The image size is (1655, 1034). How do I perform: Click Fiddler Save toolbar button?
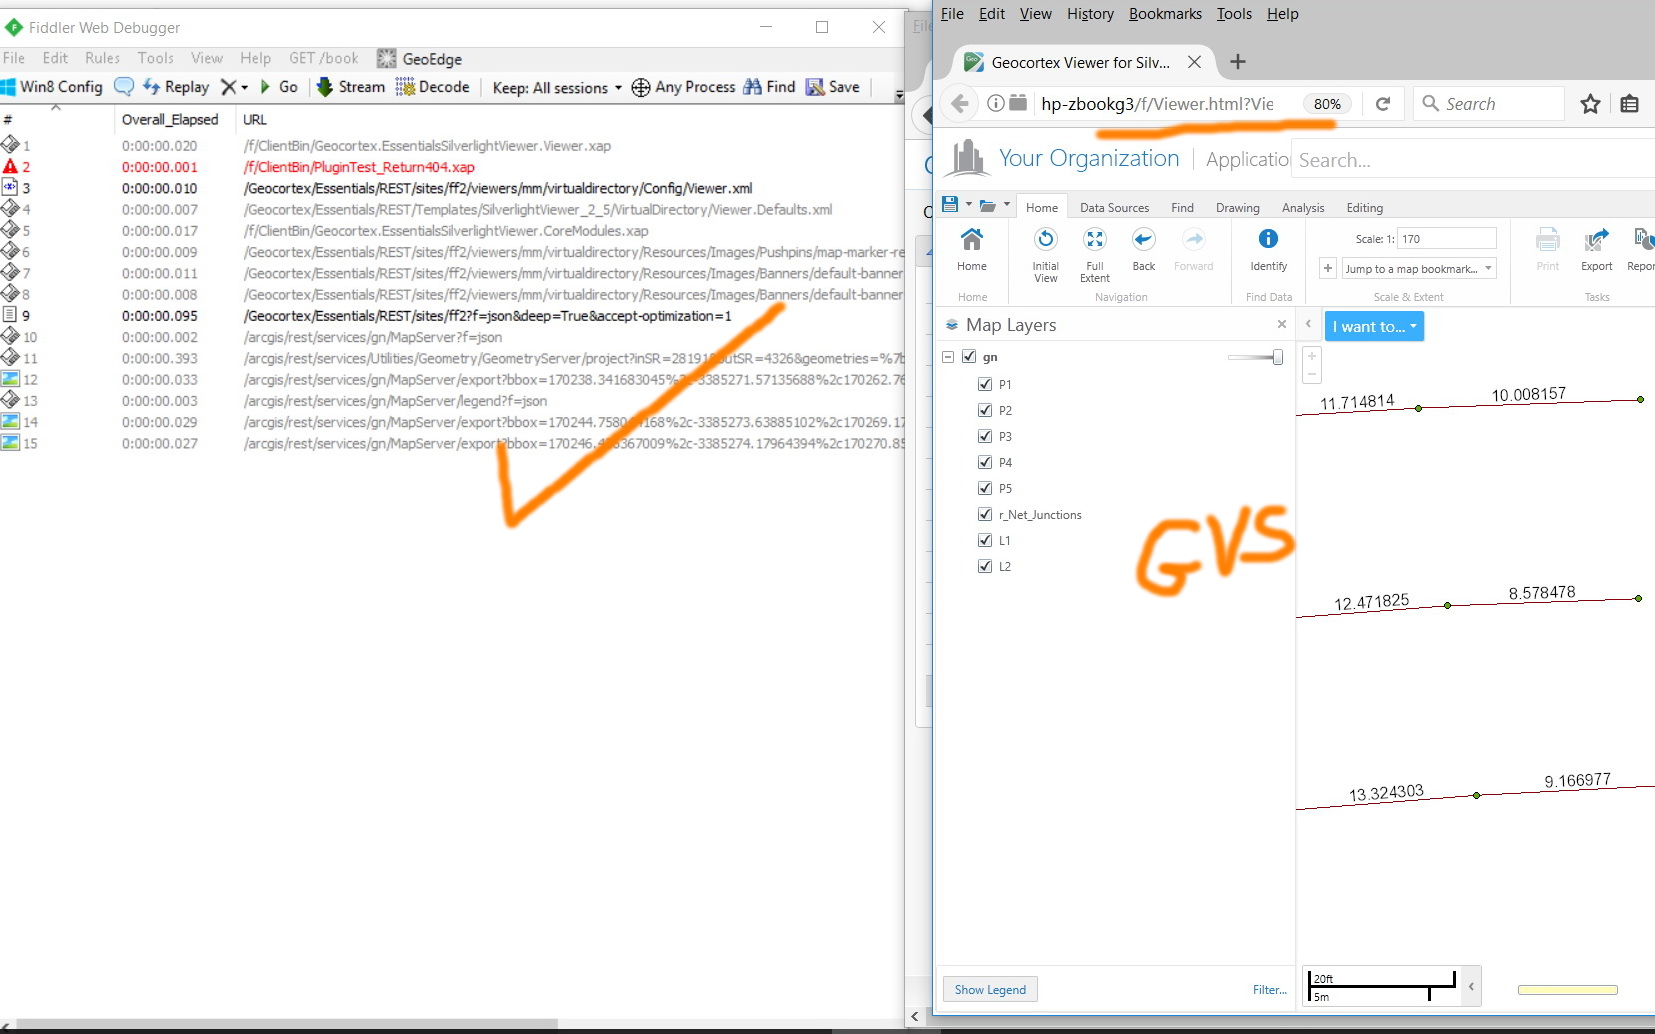833,87
